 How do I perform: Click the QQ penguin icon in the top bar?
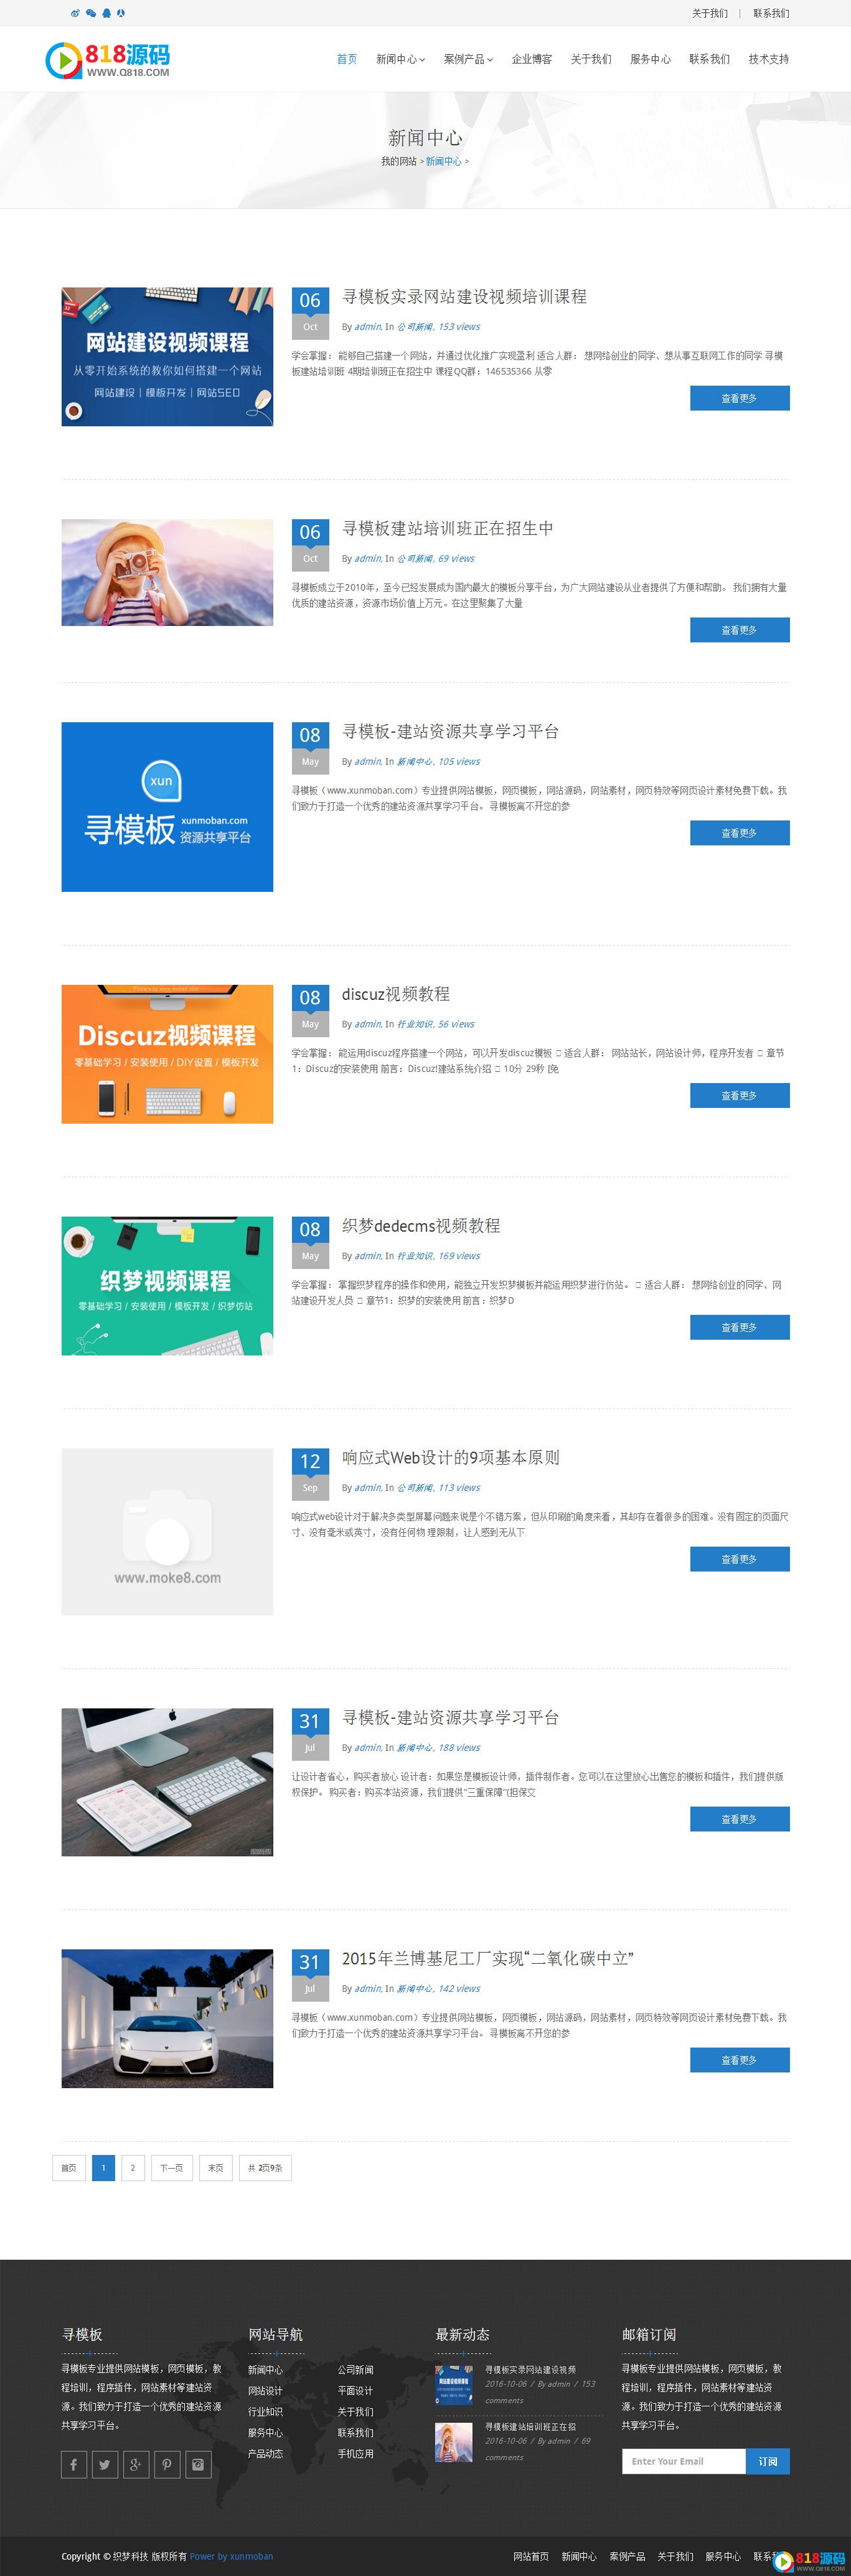(x=106, y=13)
